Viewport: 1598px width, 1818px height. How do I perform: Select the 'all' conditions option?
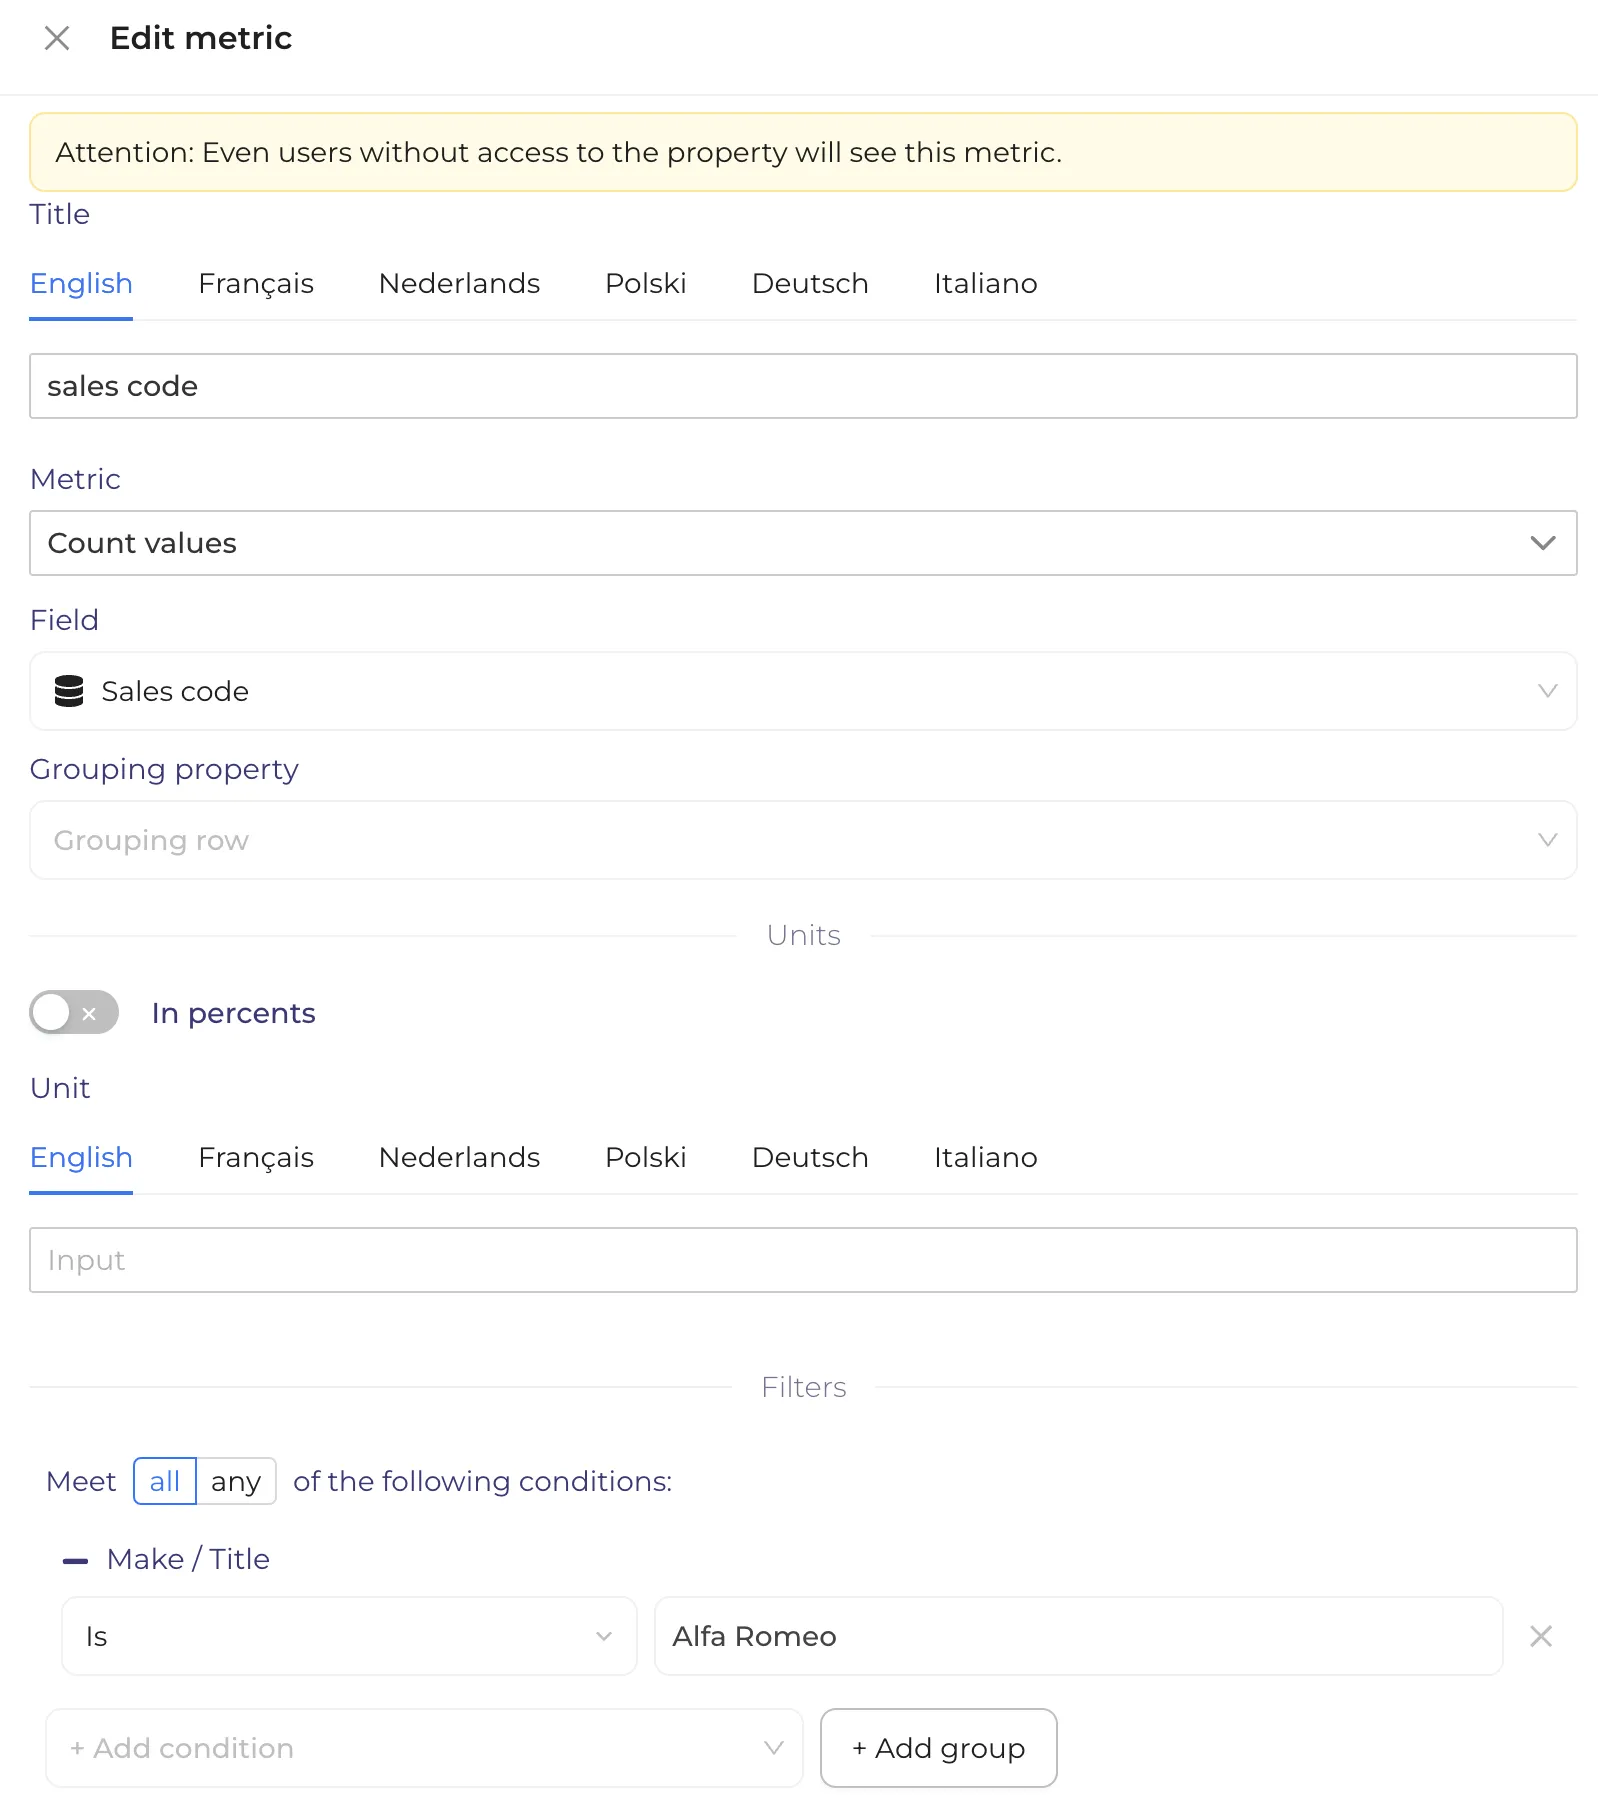click(x=165, y=1481)
